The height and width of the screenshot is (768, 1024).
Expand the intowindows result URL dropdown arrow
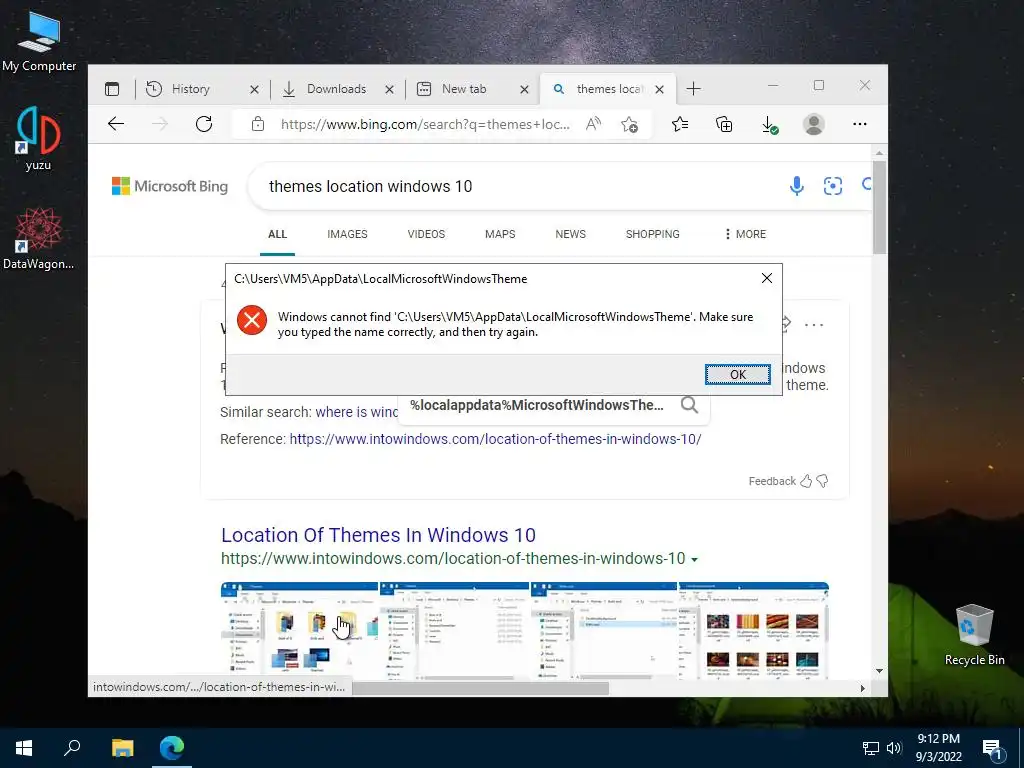tap(694, 560)
